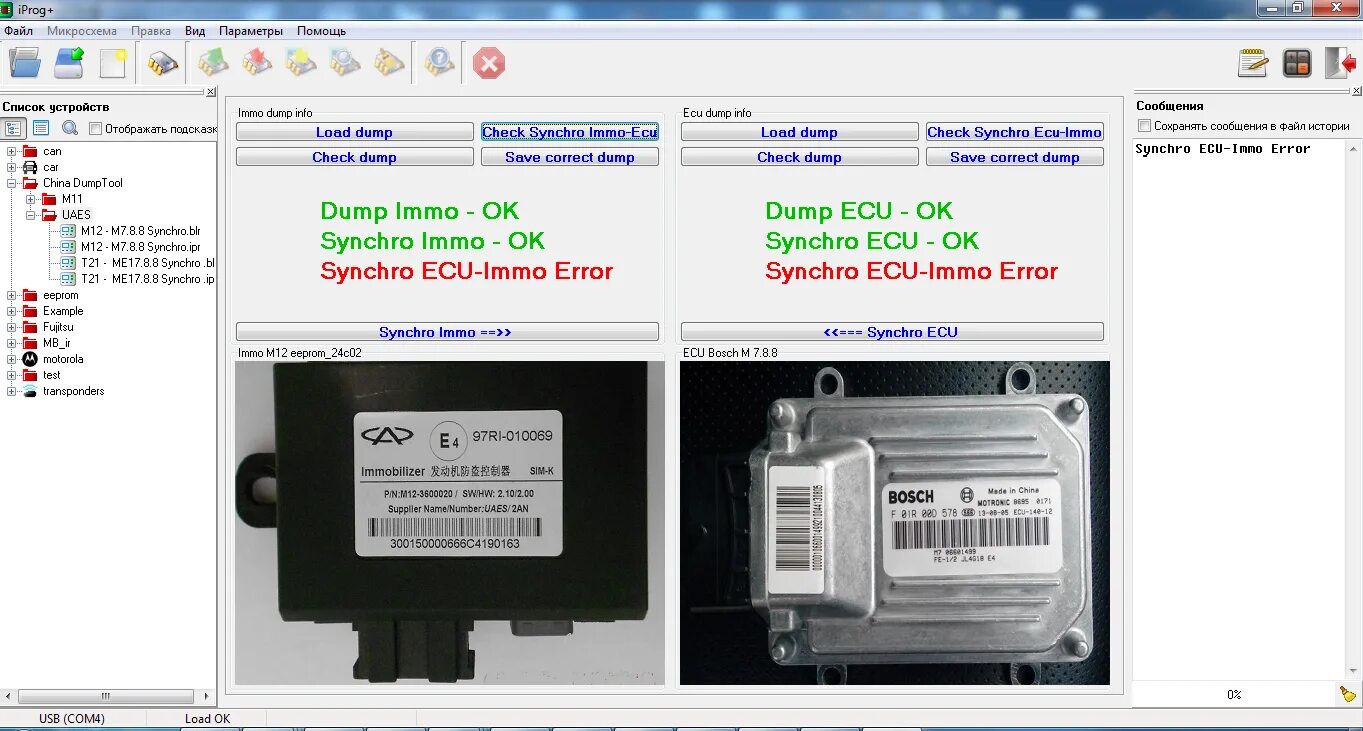Collapse the 'UAES' subfolder
This screenshot has height=731, width=1363.
(x=31, y=215)
